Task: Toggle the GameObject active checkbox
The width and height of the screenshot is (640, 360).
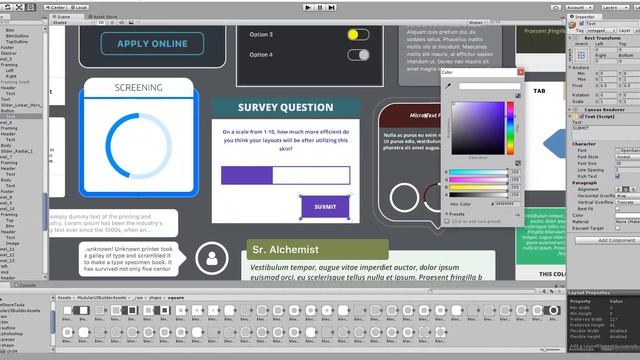Action: [582, 24]
